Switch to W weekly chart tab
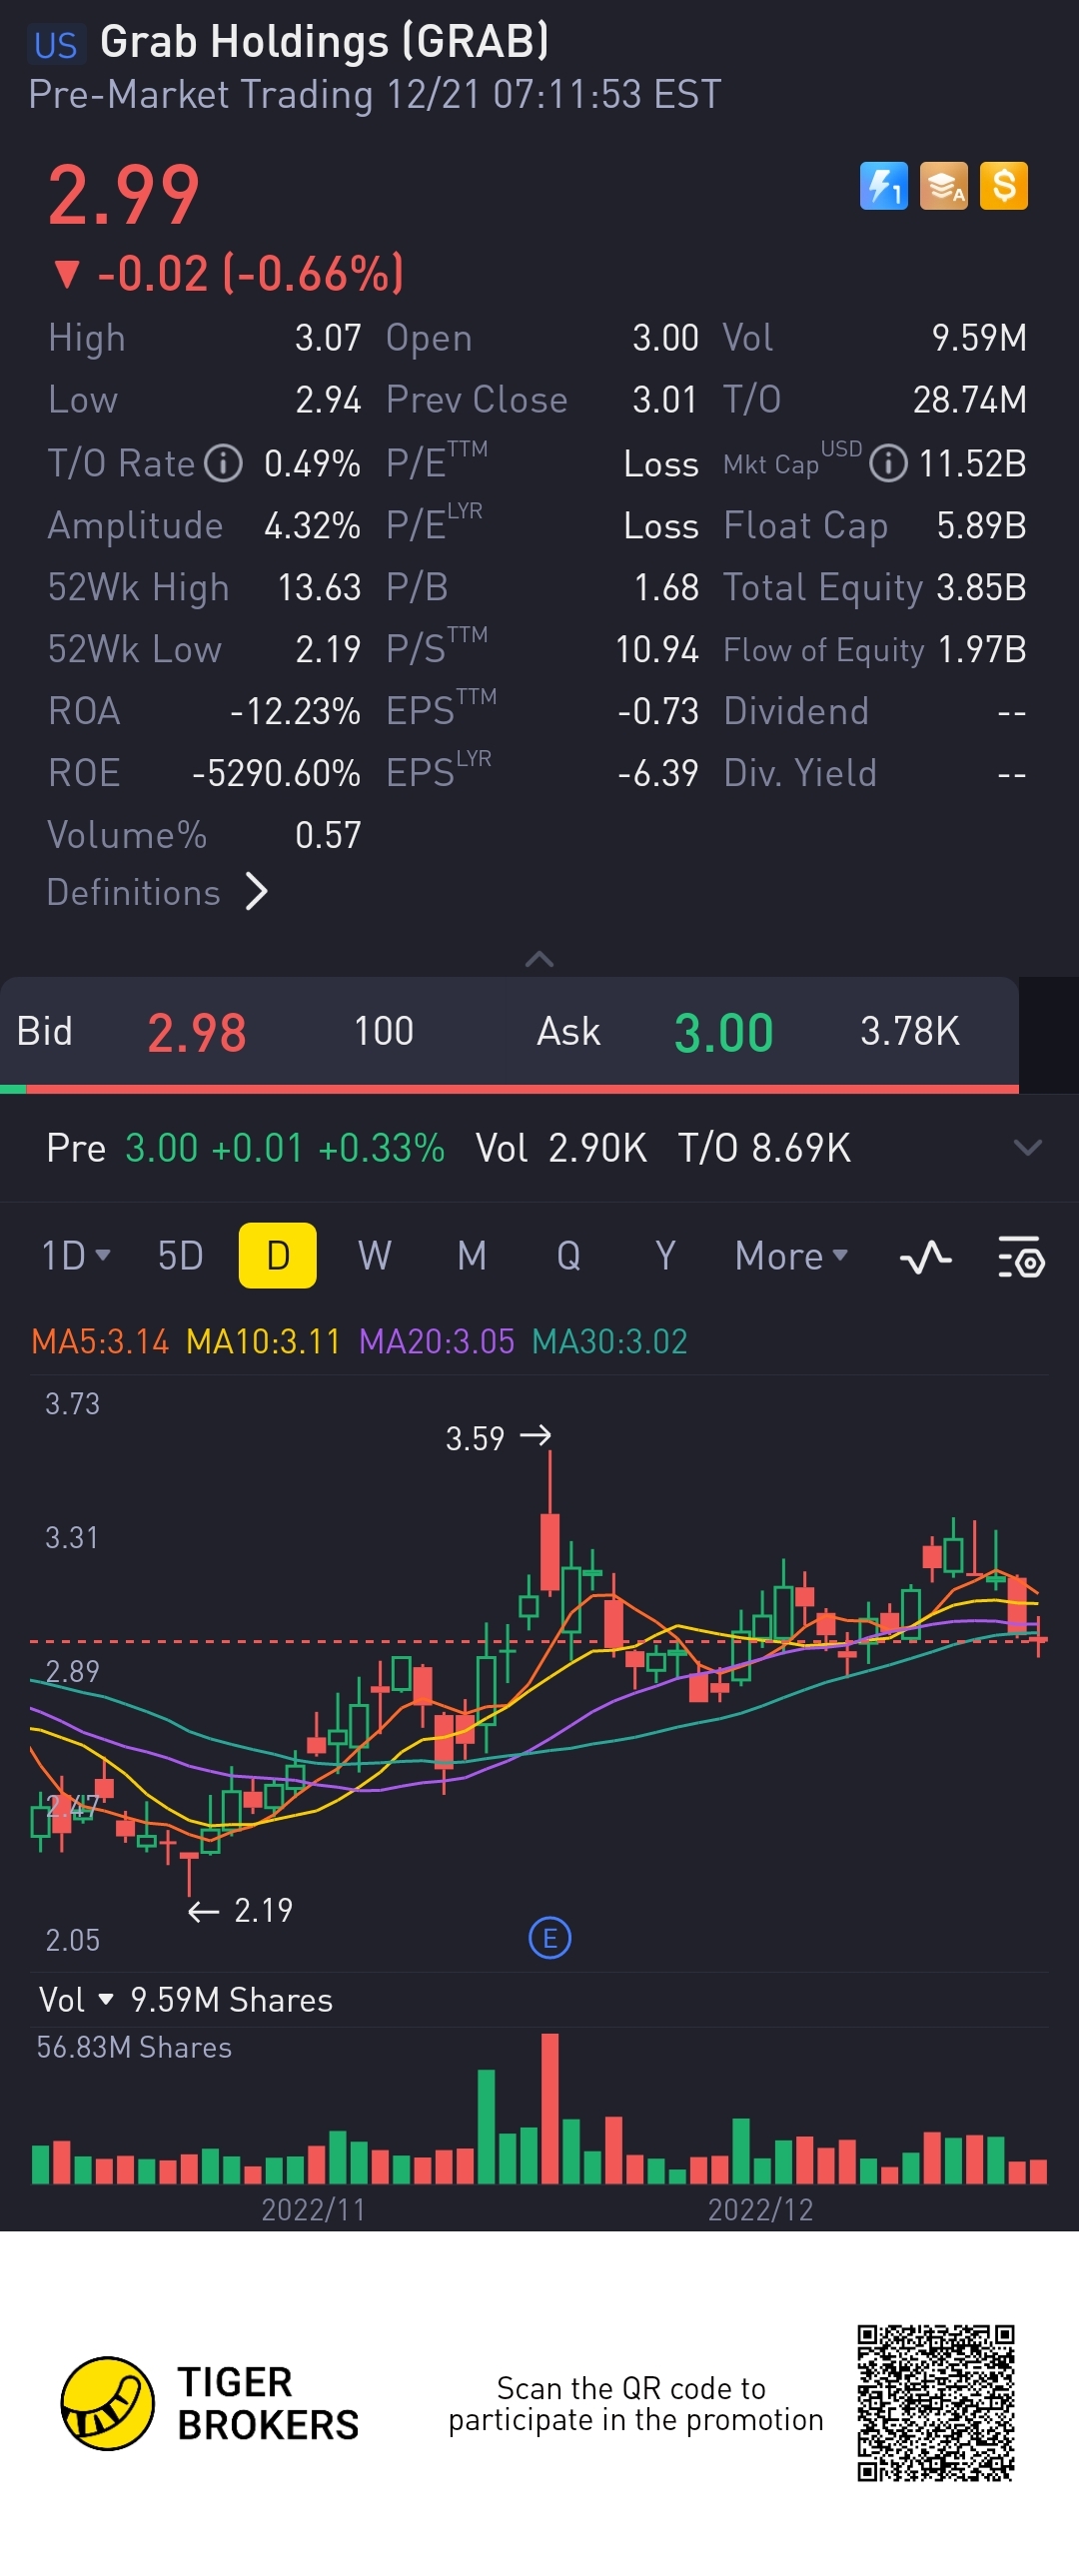 [375, 1256]
